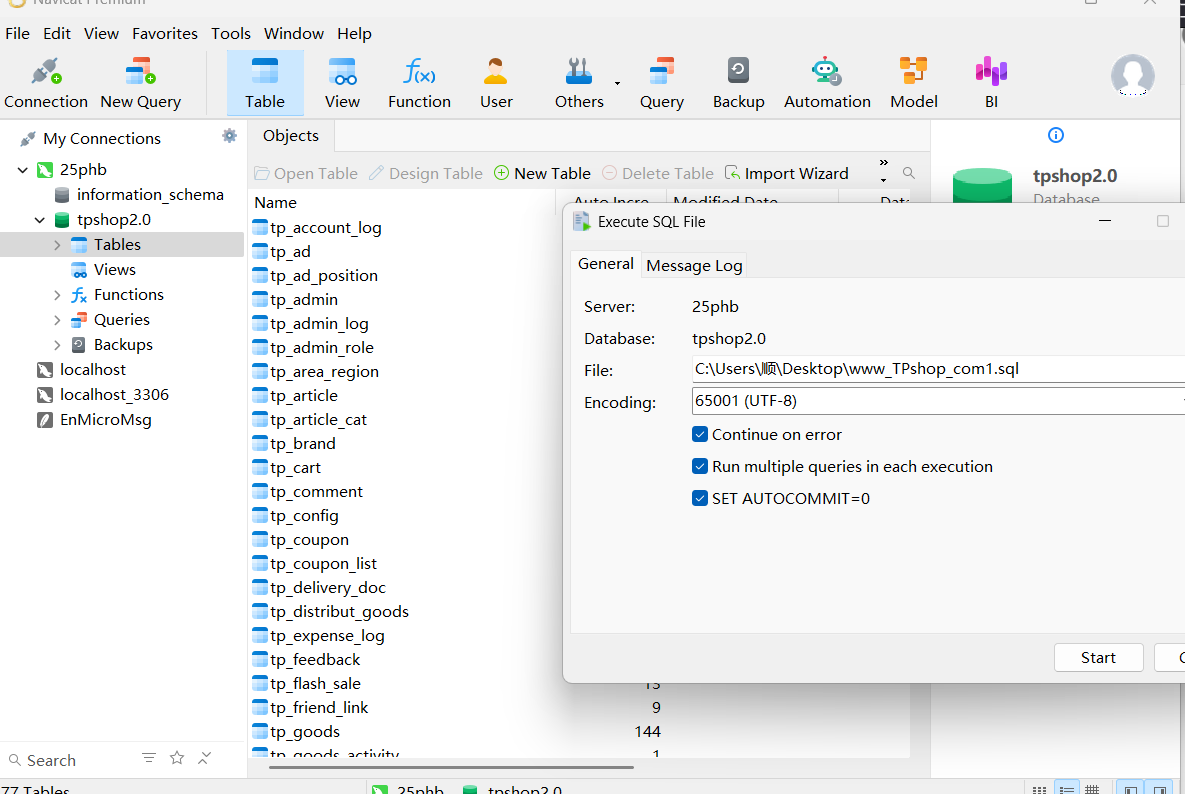Open My Connections settings gear

coord(229,136)
